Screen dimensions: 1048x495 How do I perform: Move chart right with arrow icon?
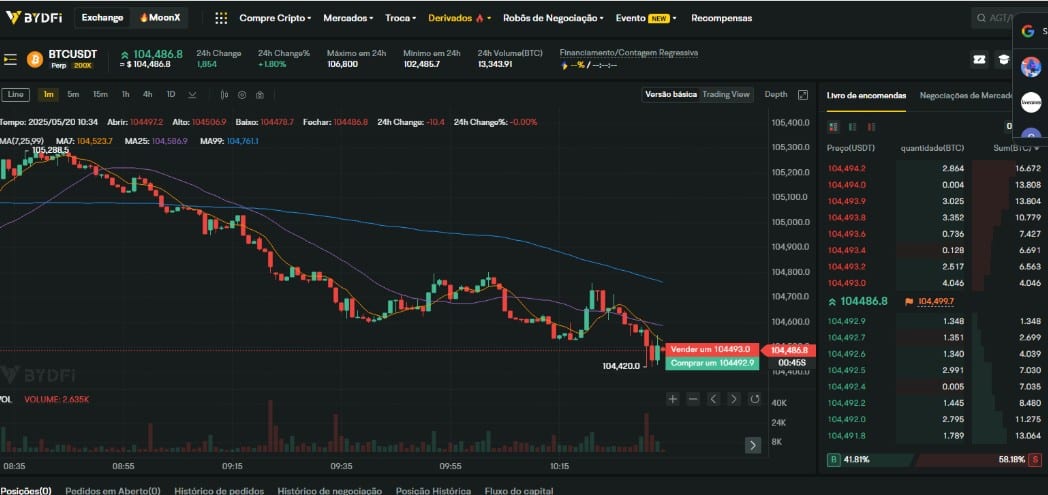pos(734,399)
